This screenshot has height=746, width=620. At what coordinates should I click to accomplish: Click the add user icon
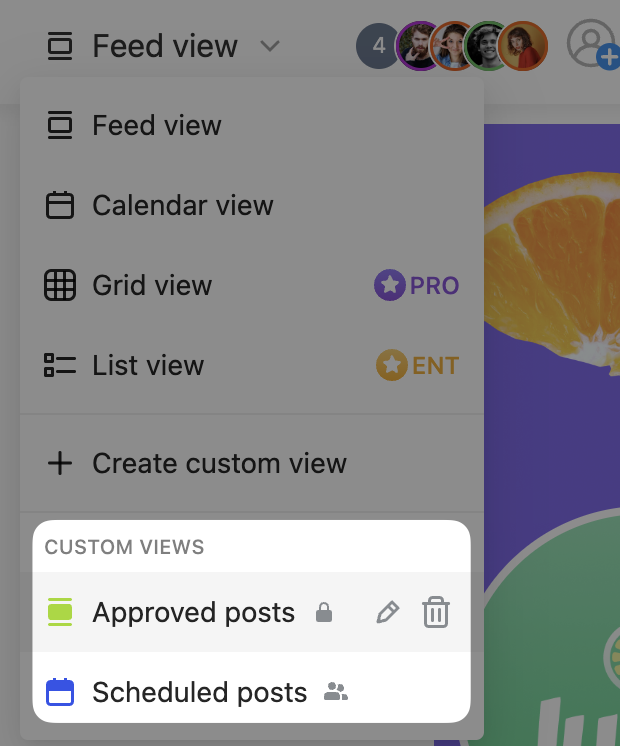591,45
